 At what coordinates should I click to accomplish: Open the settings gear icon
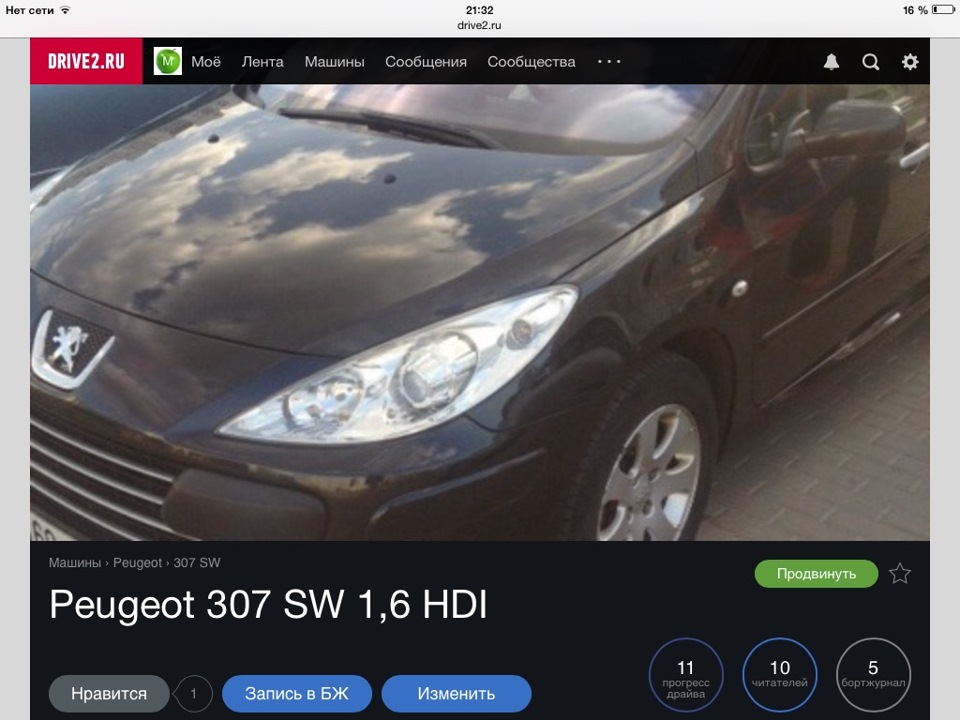pyautogui.click(x=910, y=62)
